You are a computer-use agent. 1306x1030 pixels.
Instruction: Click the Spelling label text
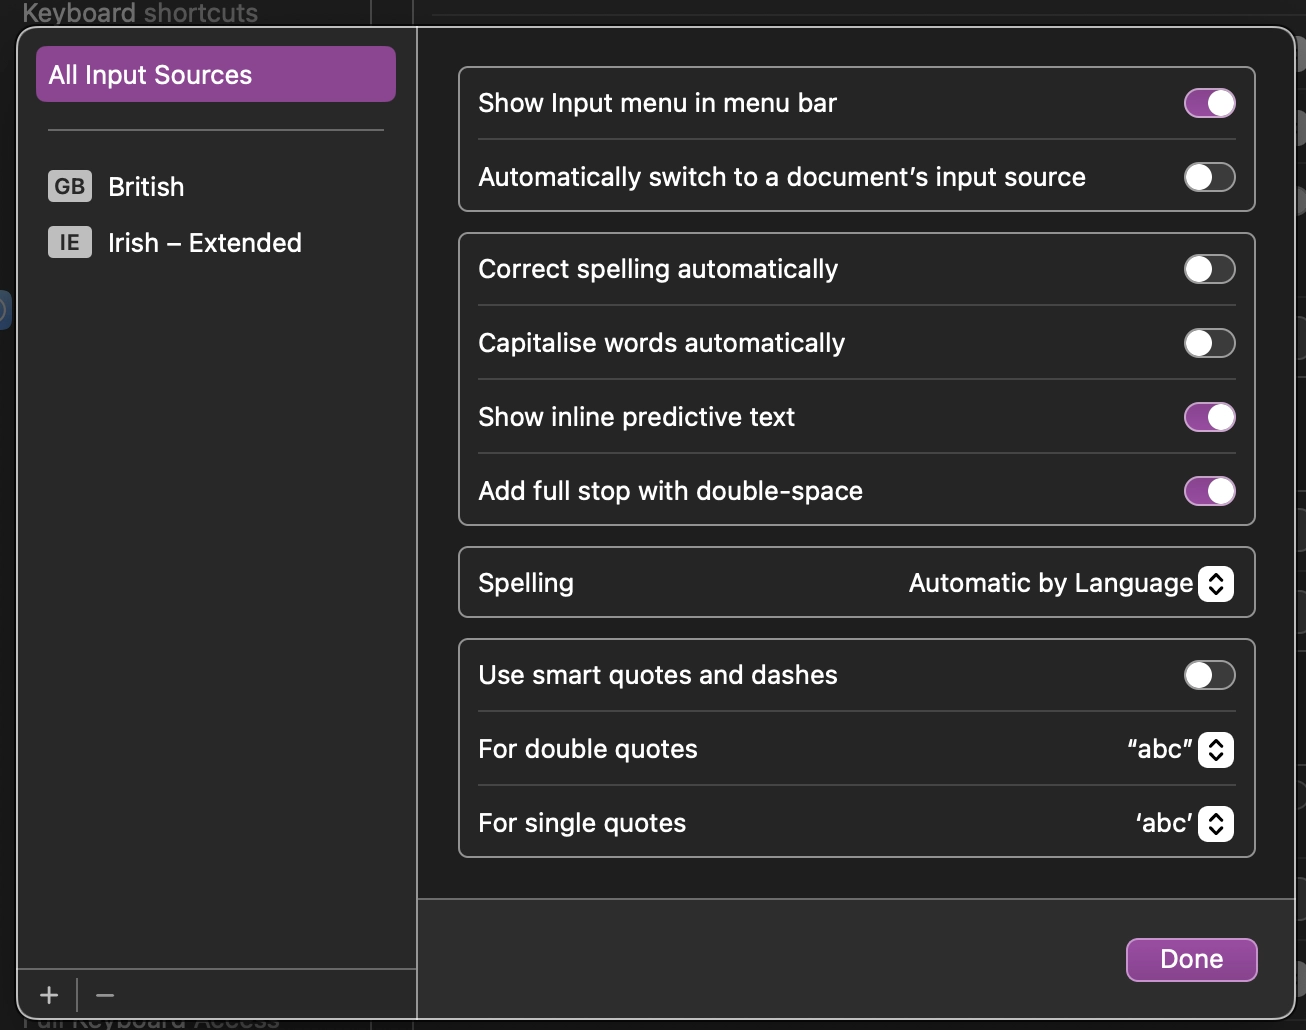tap(526, 583)
